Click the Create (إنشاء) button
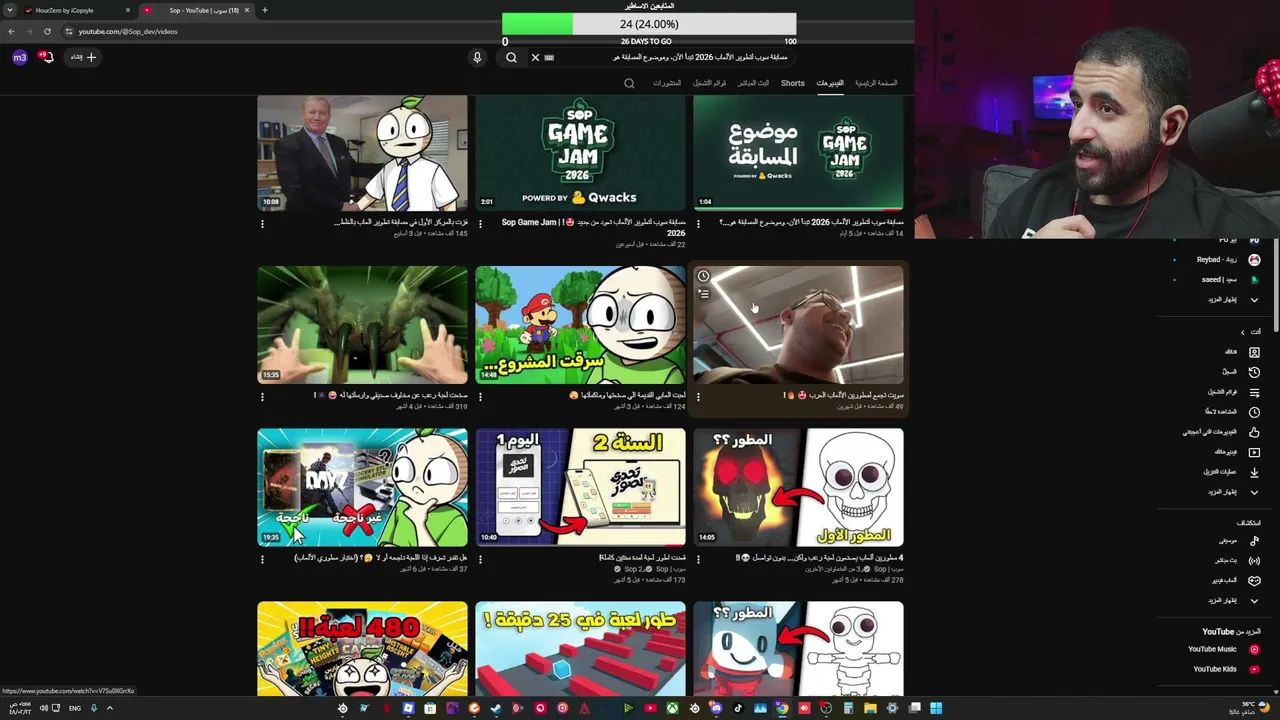 pyautogui.click(x=84, y=57)
